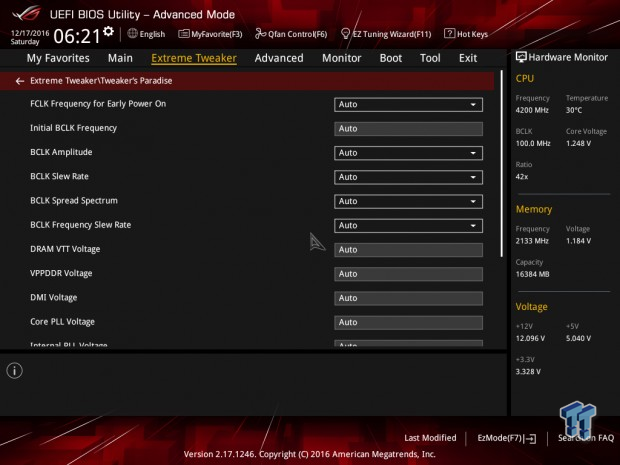Select the BCLK Spread Spectrum label
Image resolution: width=620 pixels, height=465 pixels.
[x=74, y=201]
